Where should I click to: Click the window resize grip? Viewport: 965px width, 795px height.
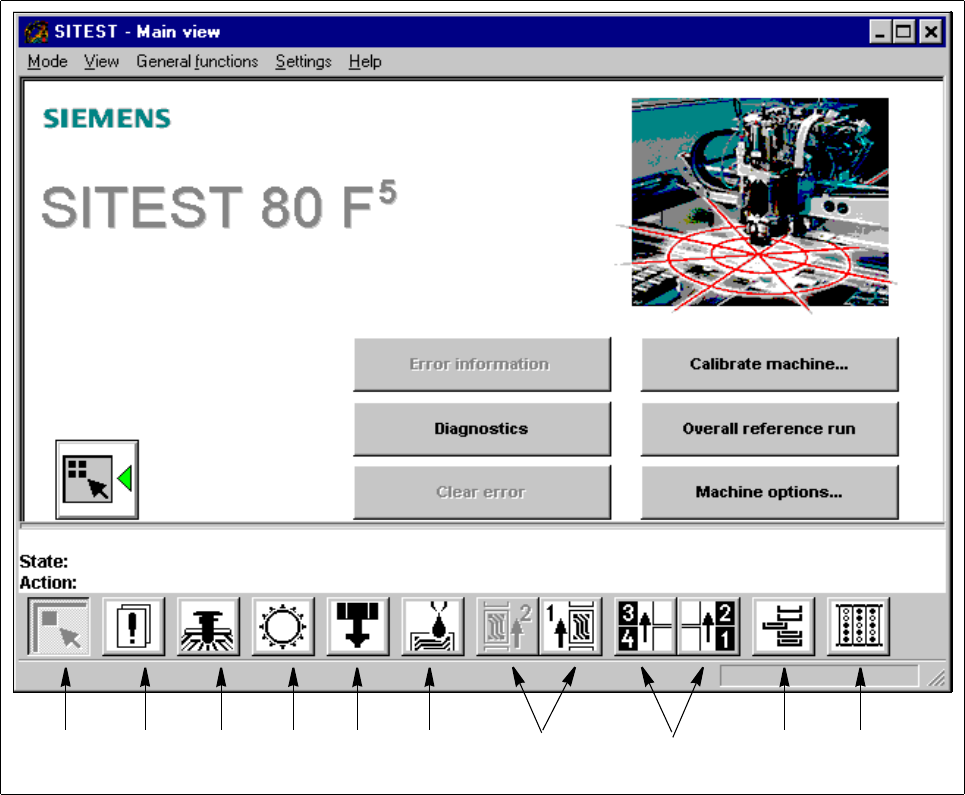tap(937, 678)
